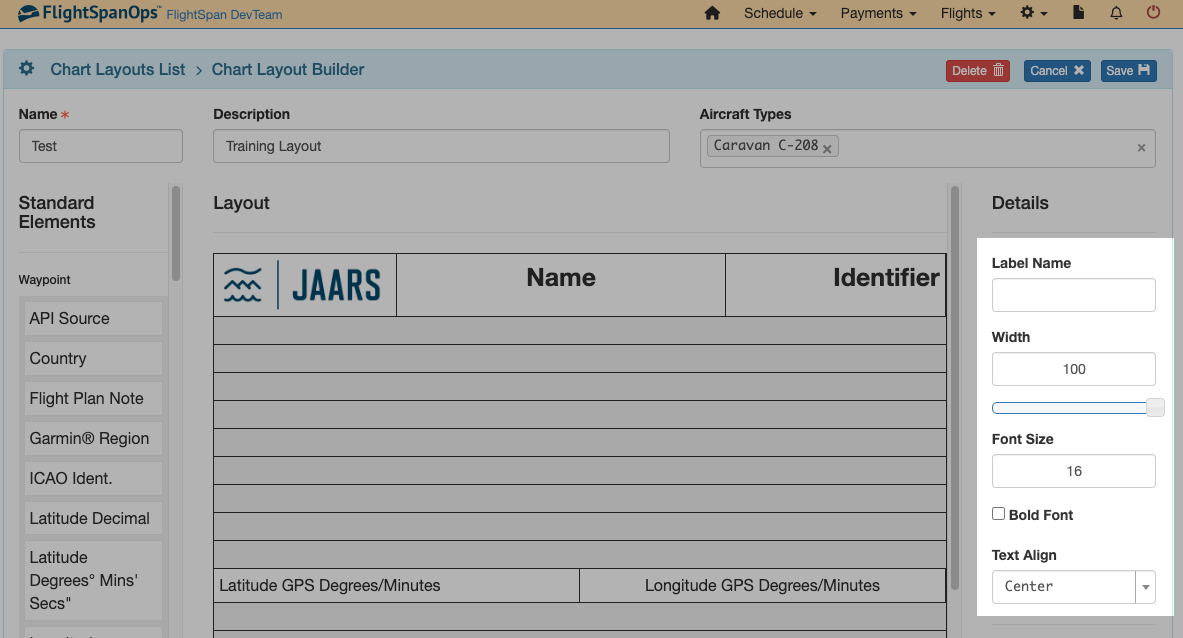Click the Standard Elements panel scrollbar

176,233
